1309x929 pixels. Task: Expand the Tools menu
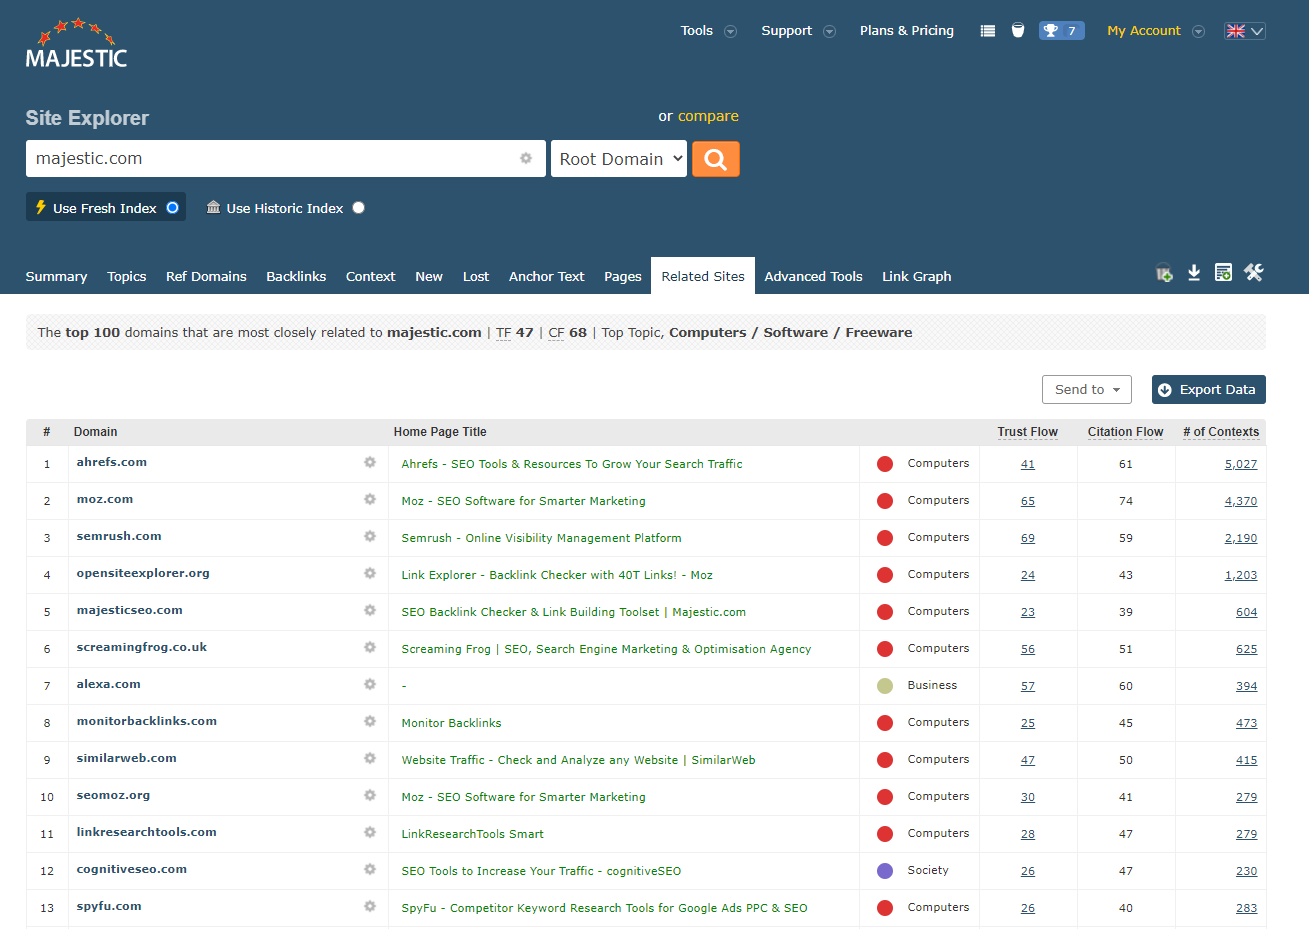(708, 31)
